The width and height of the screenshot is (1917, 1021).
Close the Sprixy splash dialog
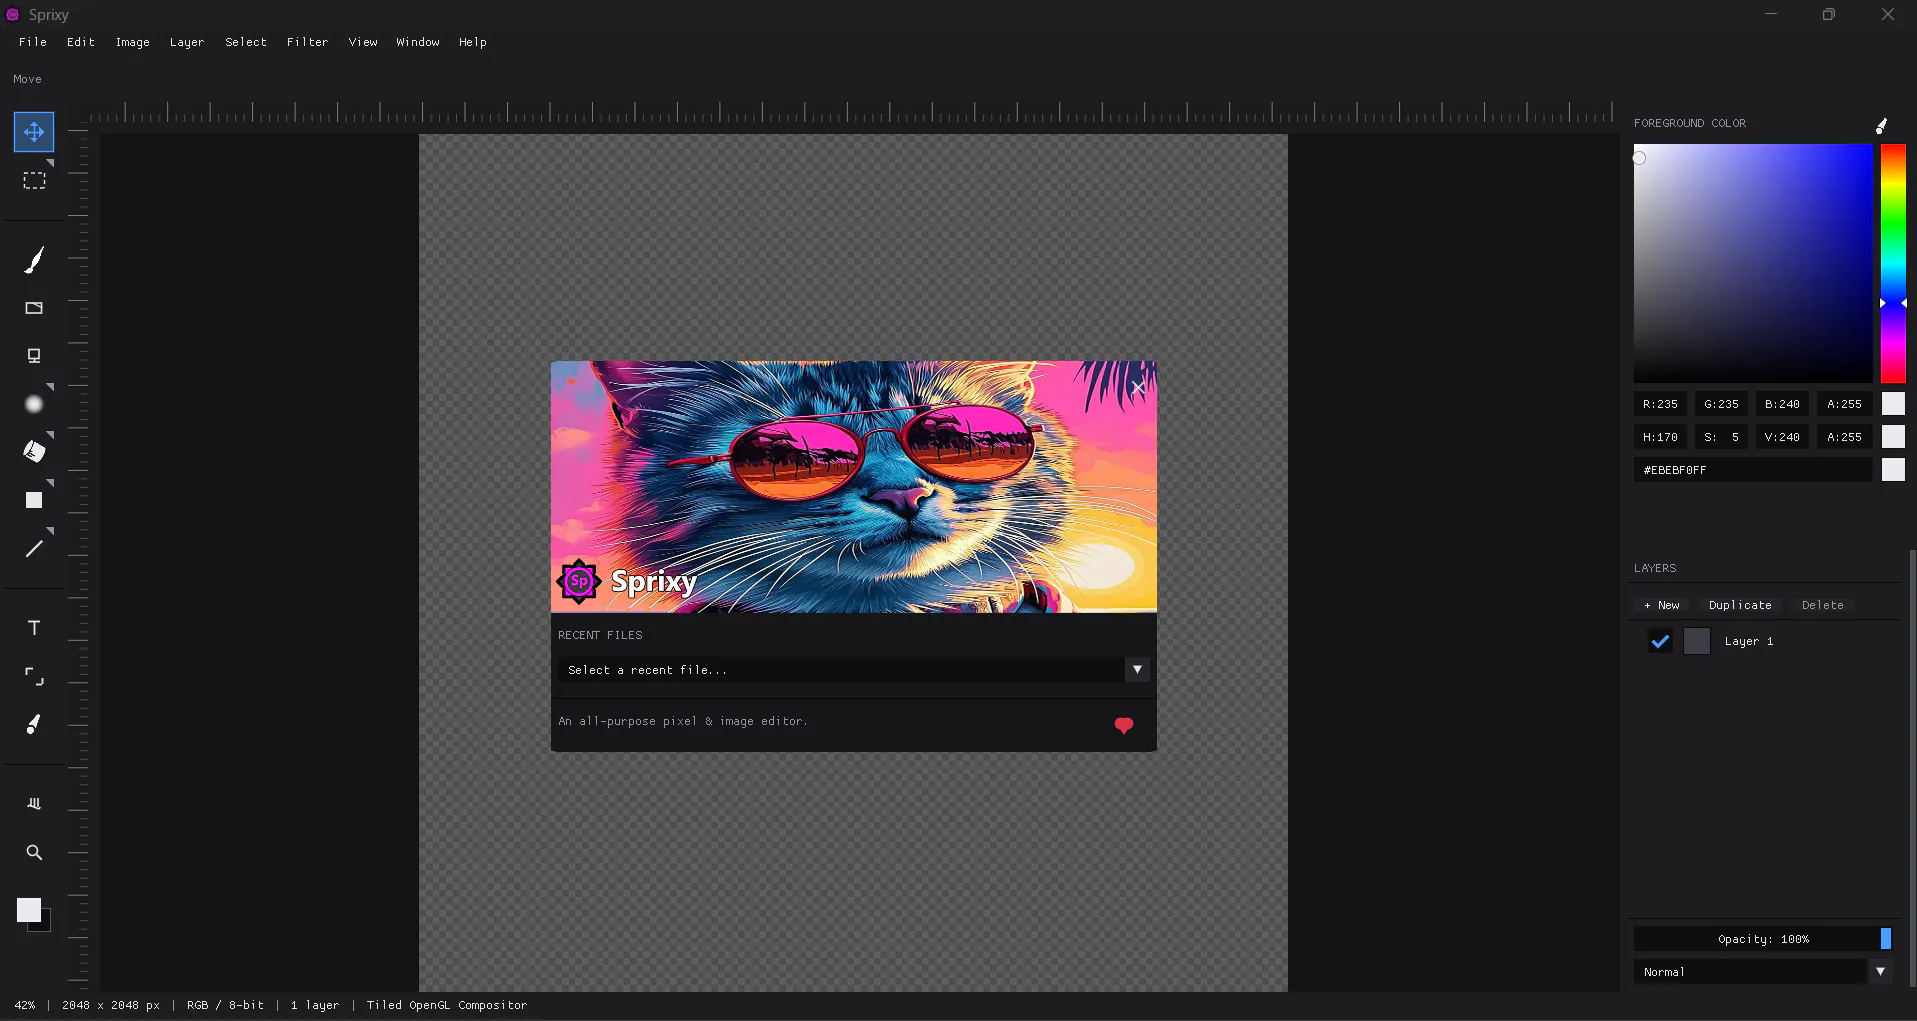coord(1138,387)
